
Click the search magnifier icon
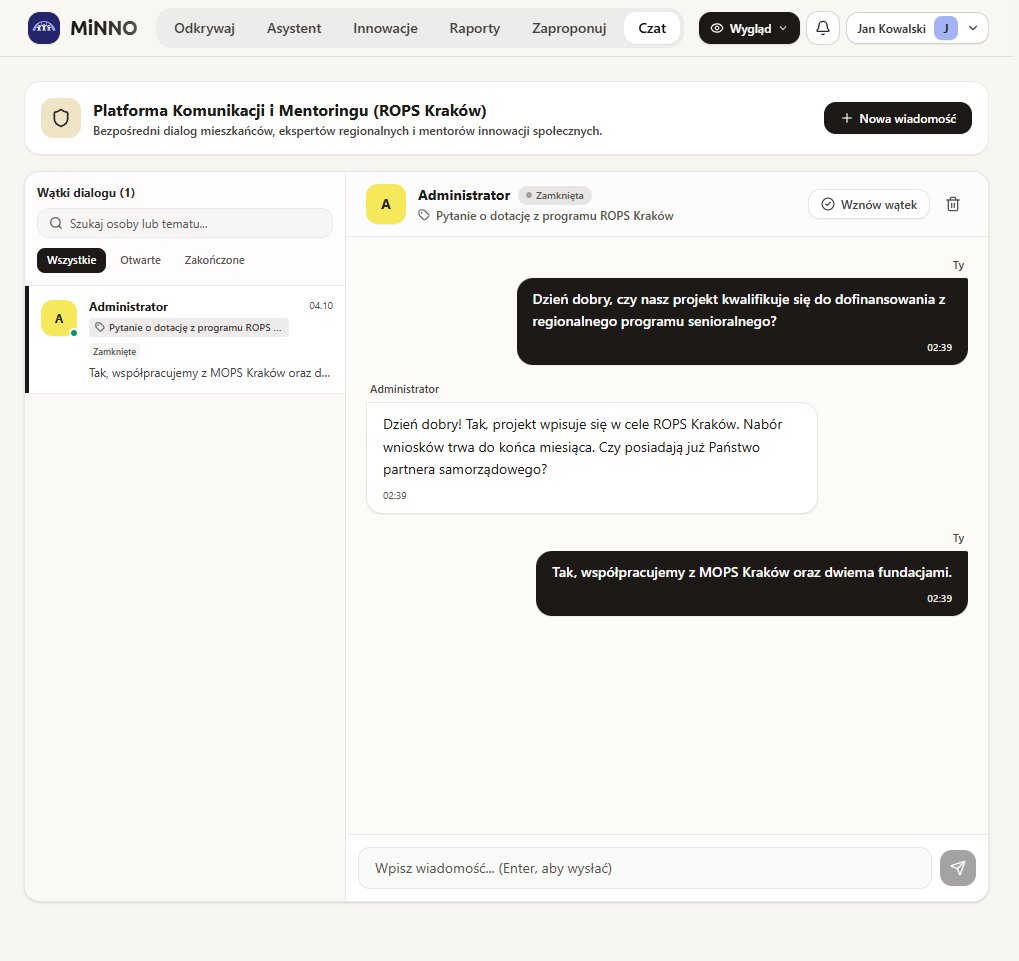point(56,224)
